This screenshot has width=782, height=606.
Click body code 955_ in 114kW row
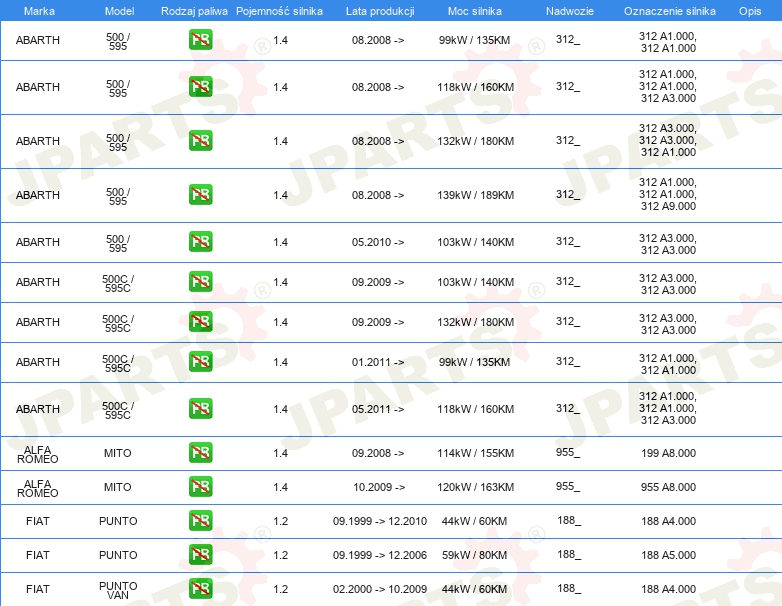tap(568, 452)
